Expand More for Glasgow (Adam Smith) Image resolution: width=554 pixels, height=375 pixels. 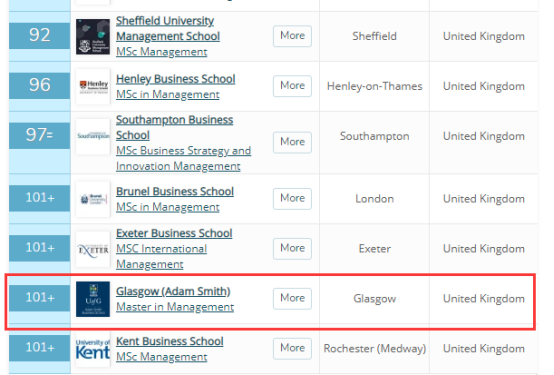pos(292,298)
